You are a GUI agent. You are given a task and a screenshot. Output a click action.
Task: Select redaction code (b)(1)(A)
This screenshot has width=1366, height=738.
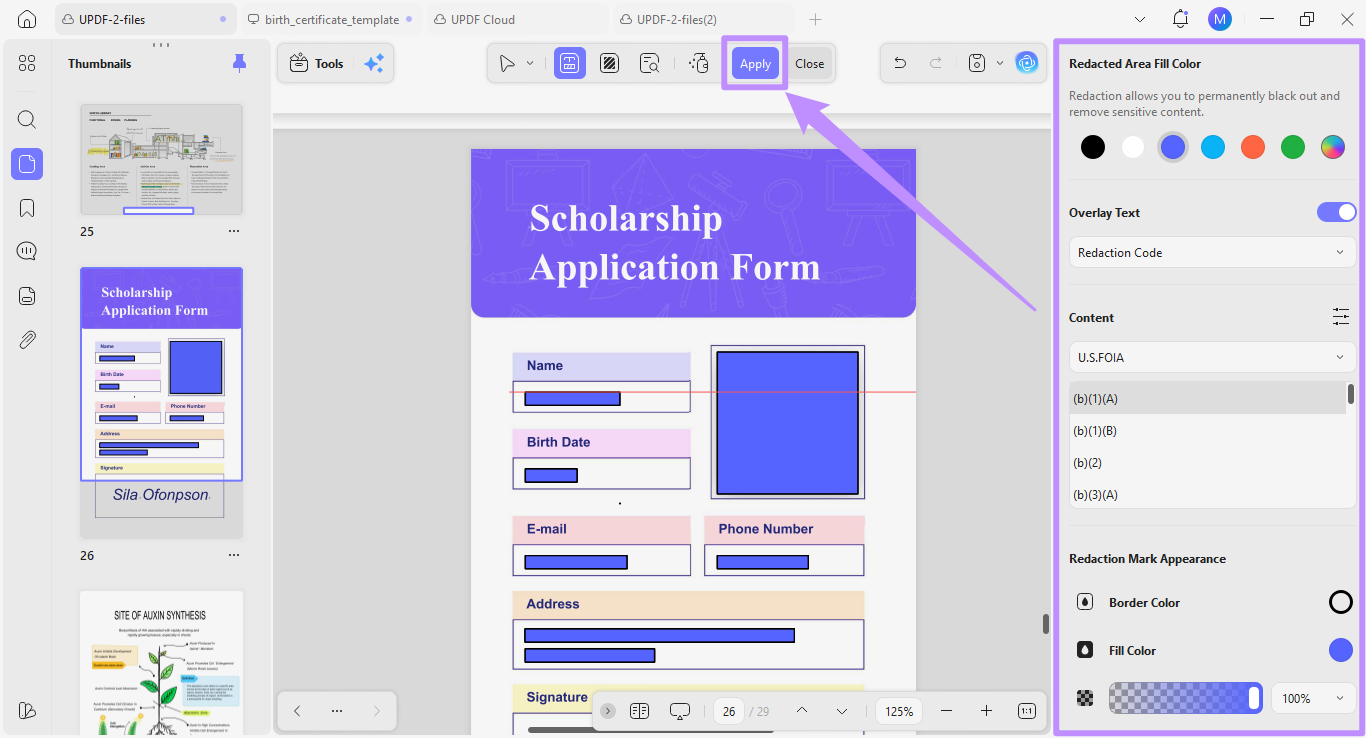[x=1207, y=398]
